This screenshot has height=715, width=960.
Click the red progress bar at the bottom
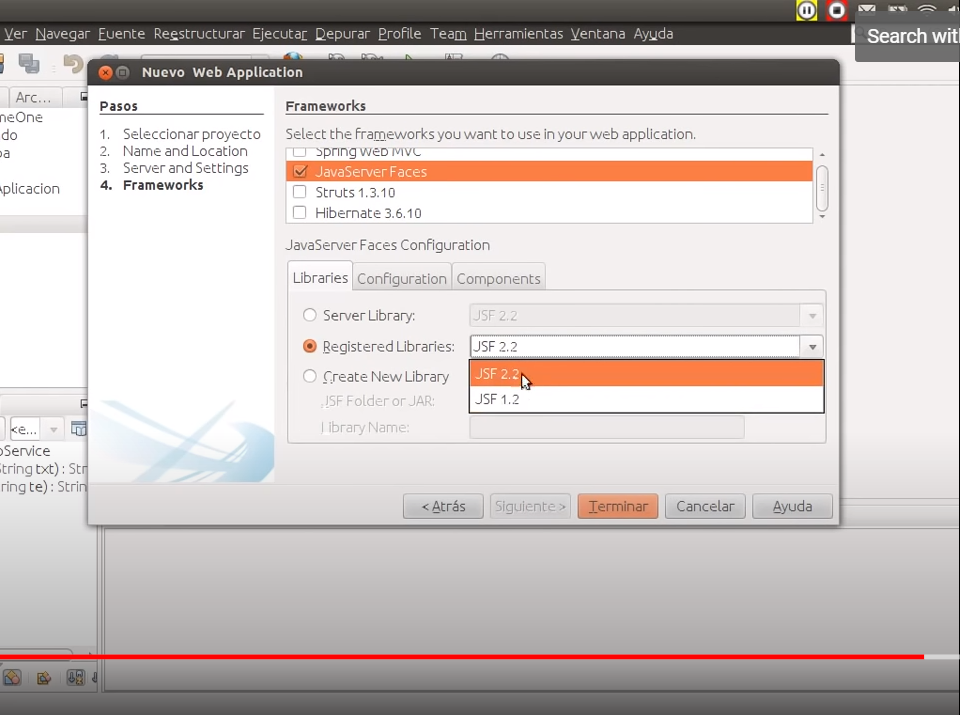pos(500,657)
